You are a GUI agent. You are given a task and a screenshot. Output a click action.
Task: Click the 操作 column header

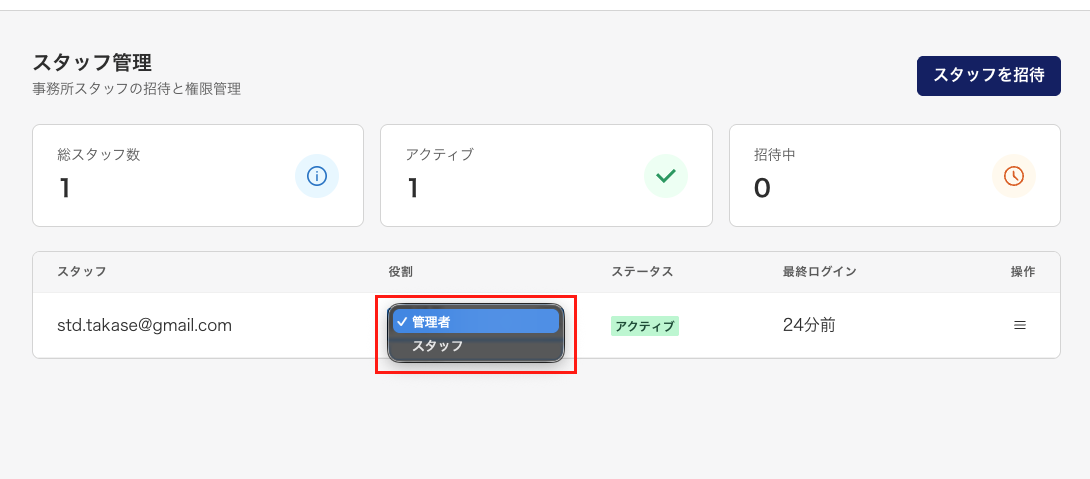(1022, 272)
